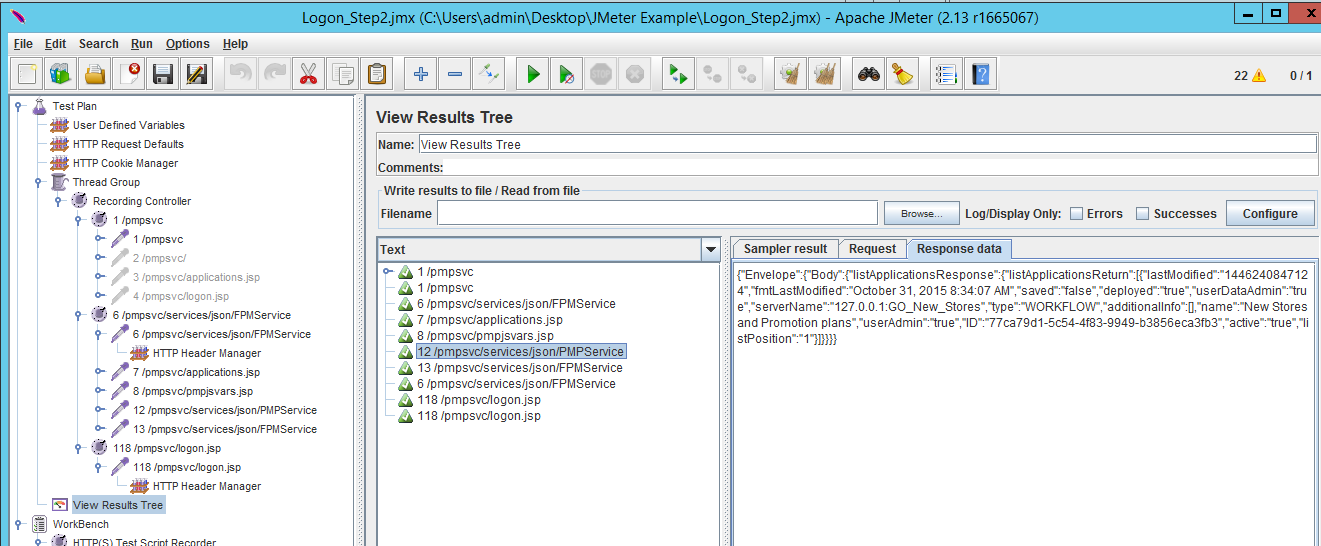
Task: Collapse the 1 /pmpsvc transaction node in left tree
Action: pos(79,220)
